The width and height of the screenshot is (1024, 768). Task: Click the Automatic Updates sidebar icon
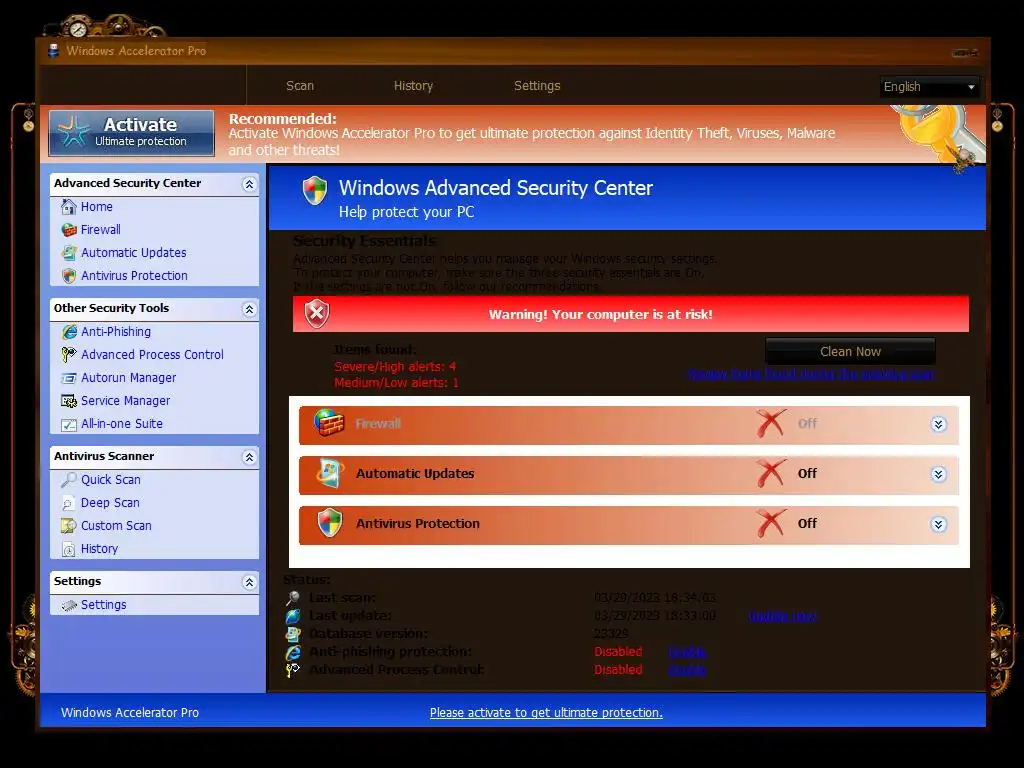[69, 253]
